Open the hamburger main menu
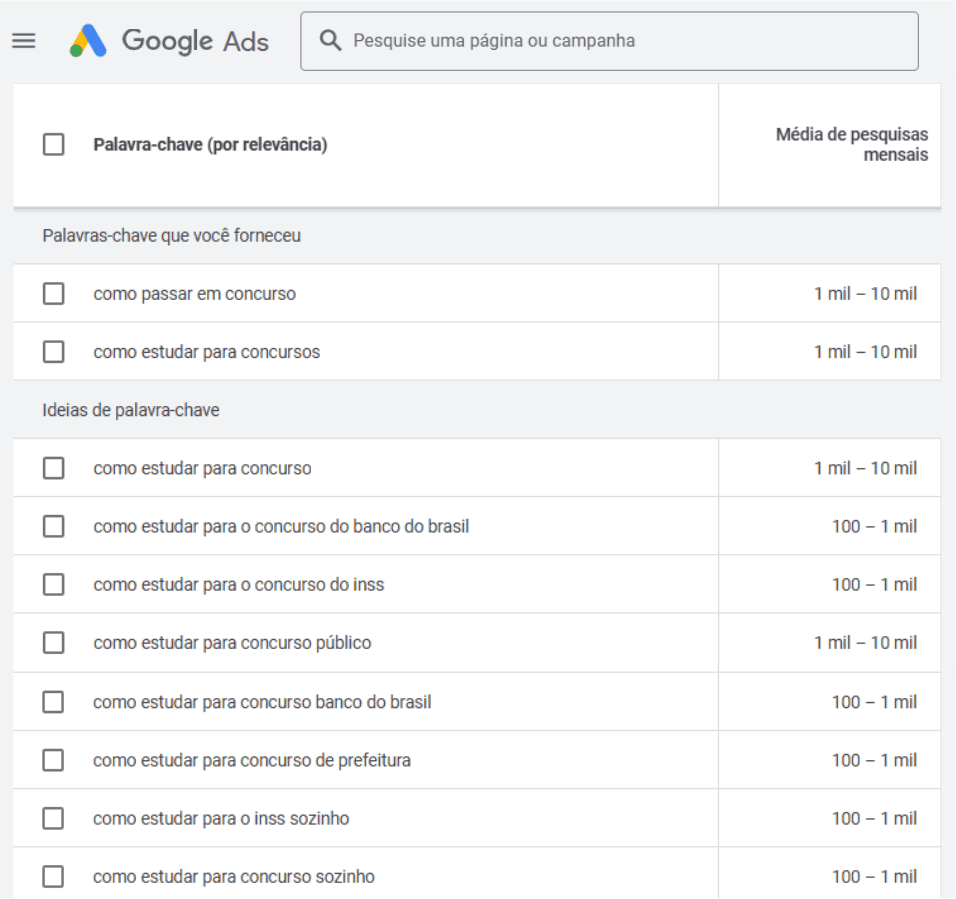Image resolution: width=956 pixels, height=899 pixels. click(x=24, y=41)
